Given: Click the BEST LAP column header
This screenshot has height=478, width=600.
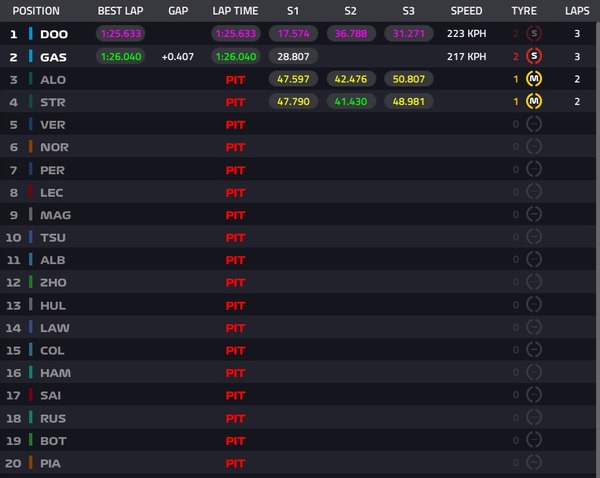Looking at the screenshot, I should (x=121, y=11).
